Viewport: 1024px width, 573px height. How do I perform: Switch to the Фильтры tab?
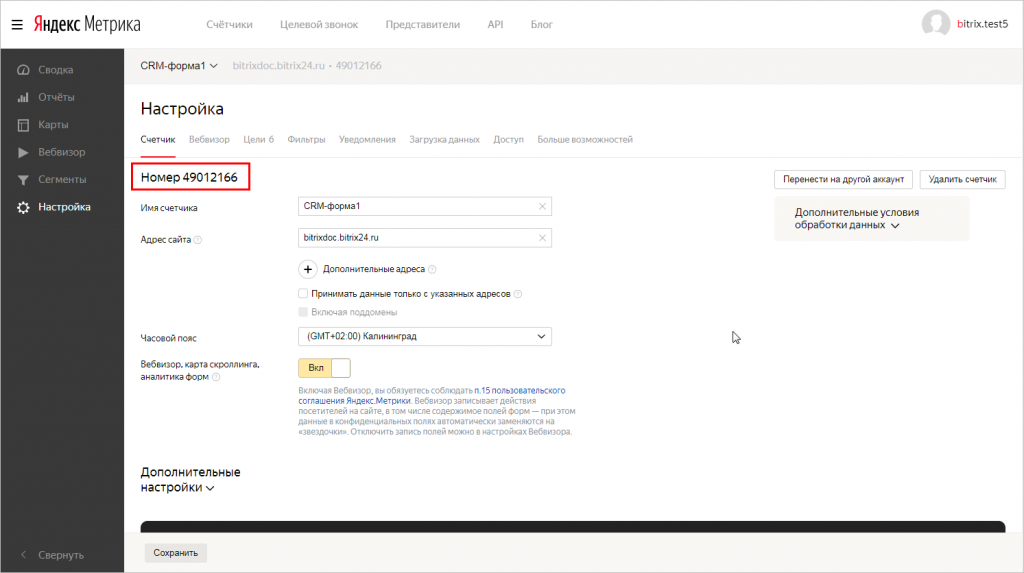click(x=306, y=140)
